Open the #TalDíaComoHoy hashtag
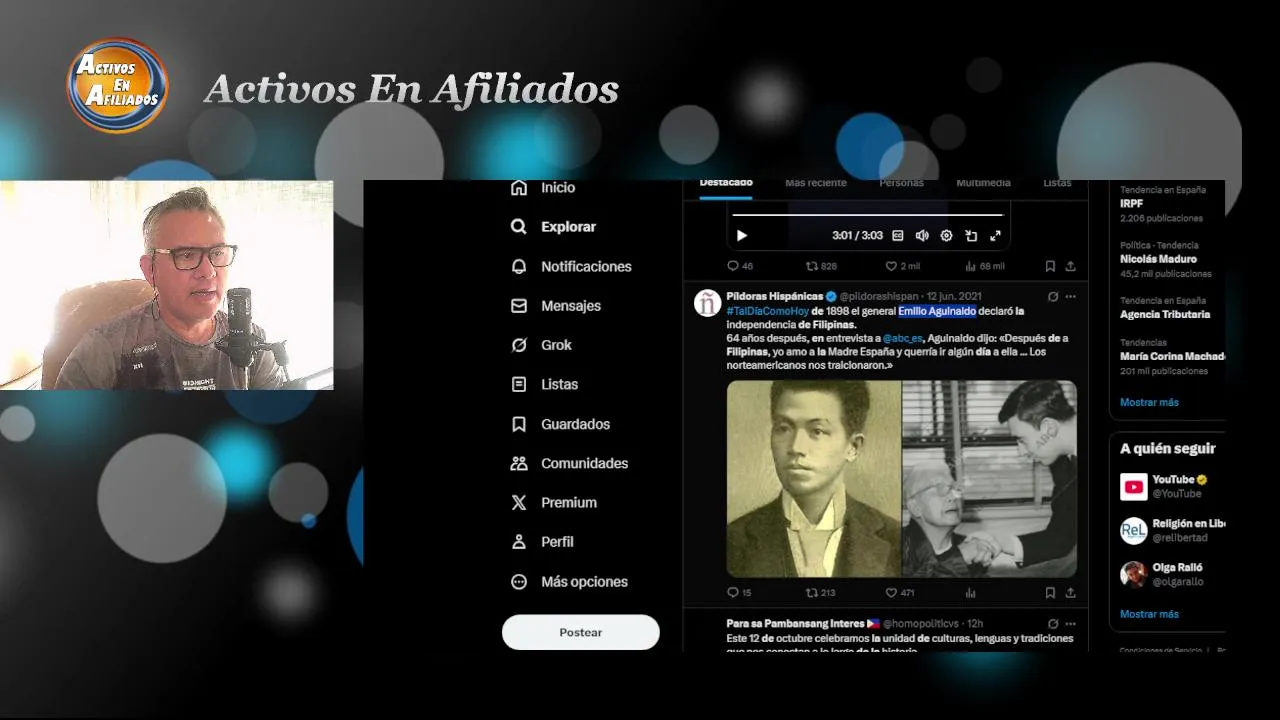 [768, 311]
